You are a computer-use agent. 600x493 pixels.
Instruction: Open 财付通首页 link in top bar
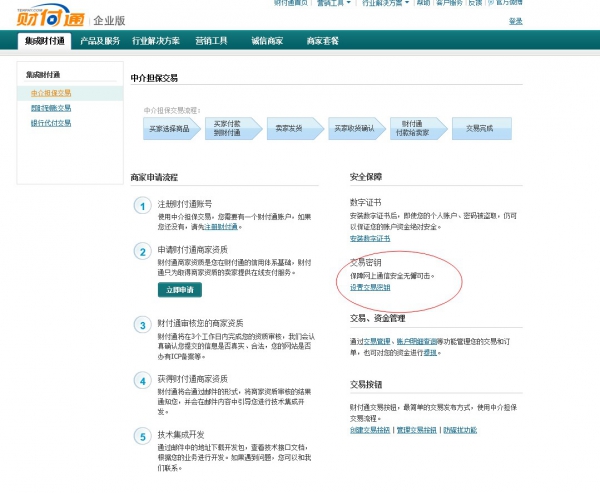291,3
